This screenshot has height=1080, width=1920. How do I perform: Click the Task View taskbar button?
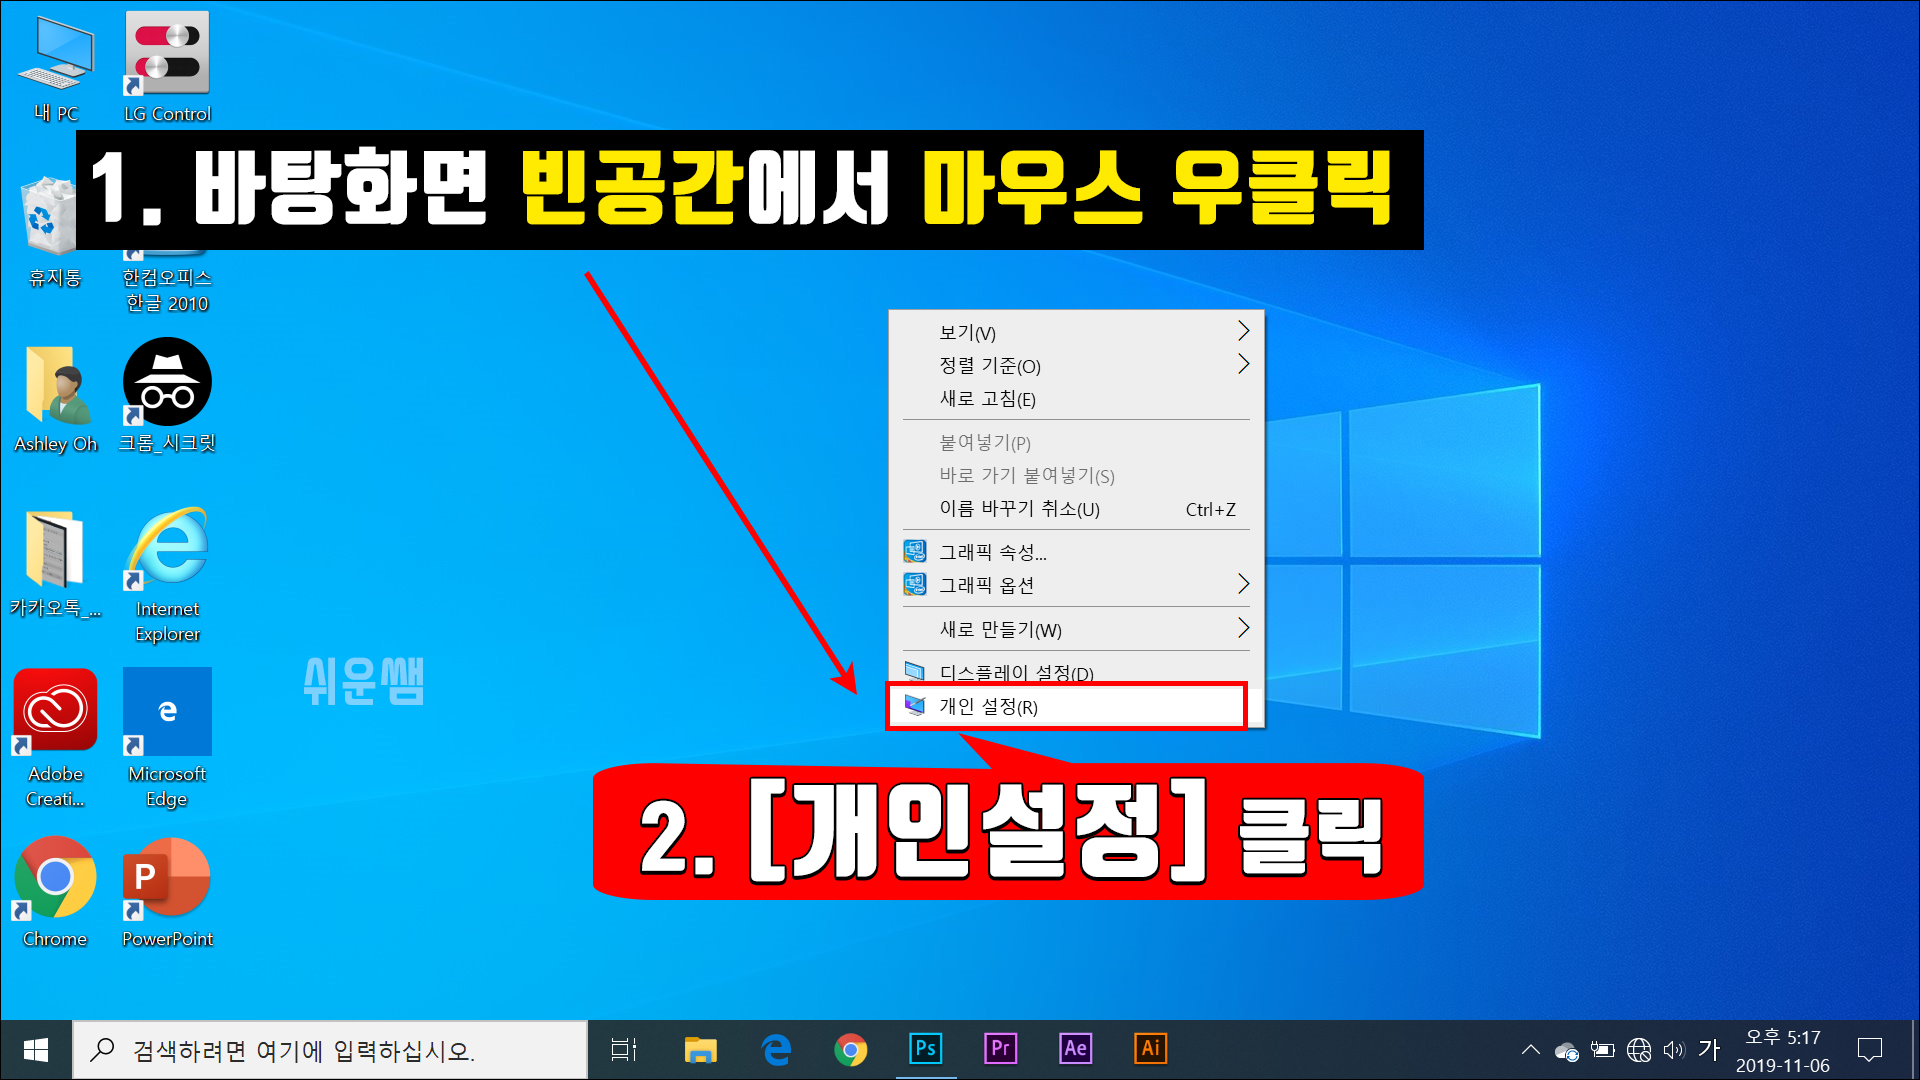tap(624, 1050)
